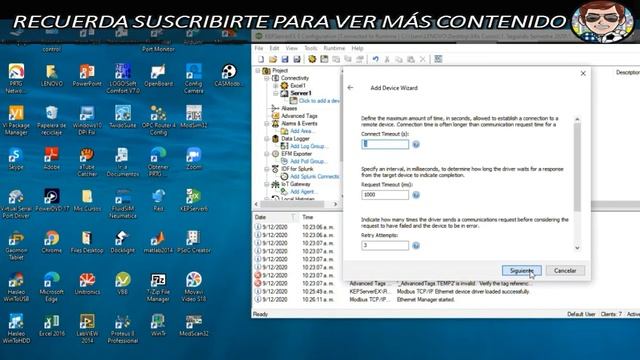The image size is (640, 360).
Task: Click tree panel horizontal scroll right arrow
Action: tap(336, 204)
